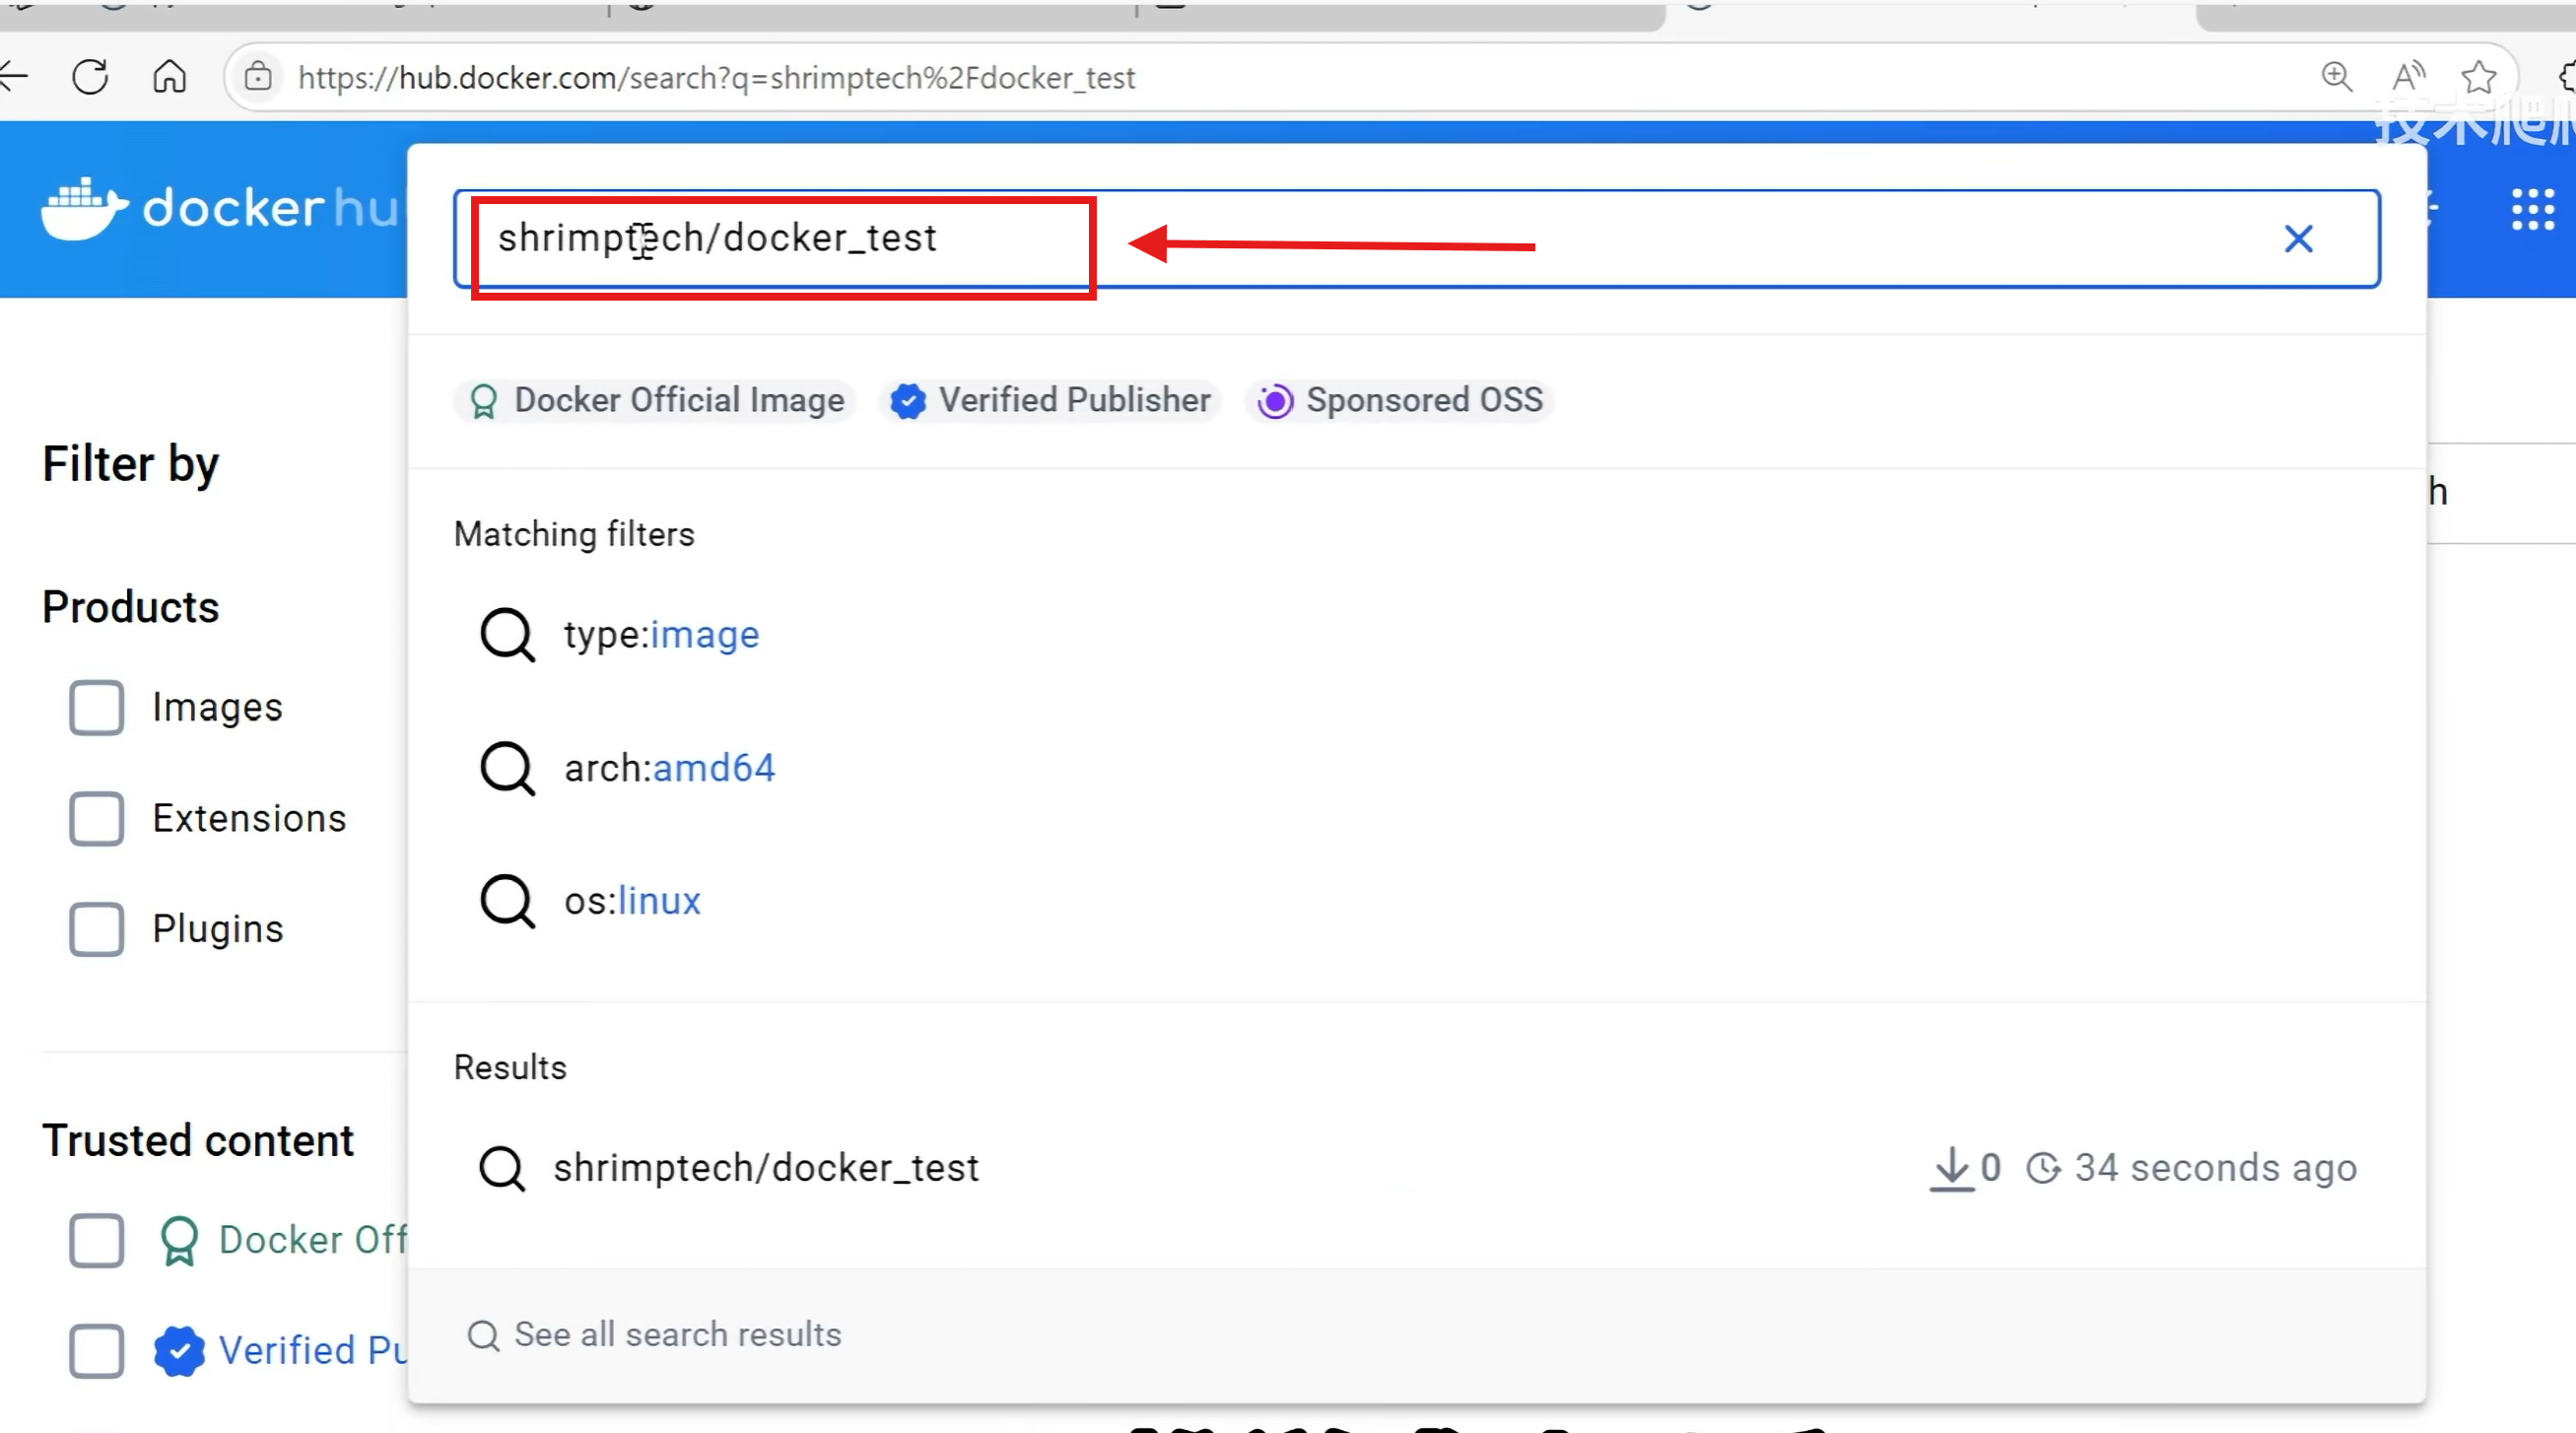
Task: Select the address bar URL
Action: pyautogui.click(x=716, y=77)
